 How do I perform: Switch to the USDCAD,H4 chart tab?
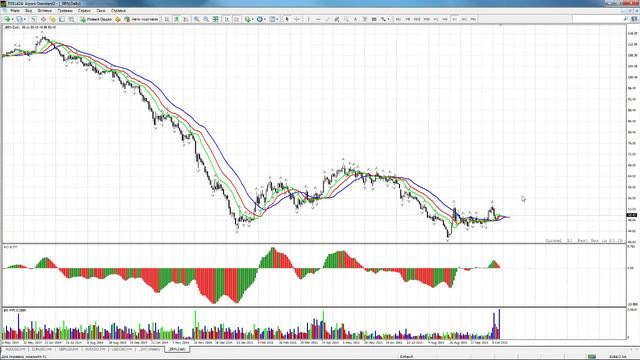(x=122, y=349)
